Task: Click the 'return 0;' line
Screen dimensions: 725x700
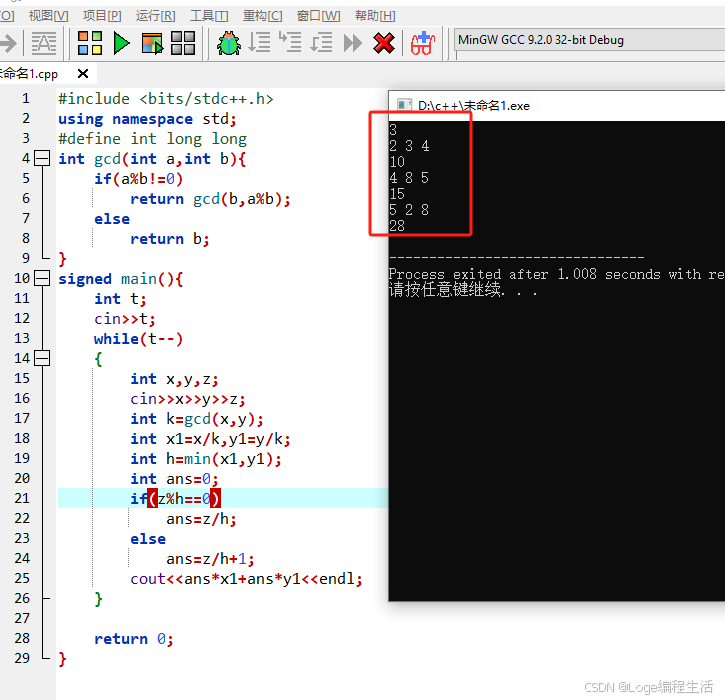Action: click(134, 639)
